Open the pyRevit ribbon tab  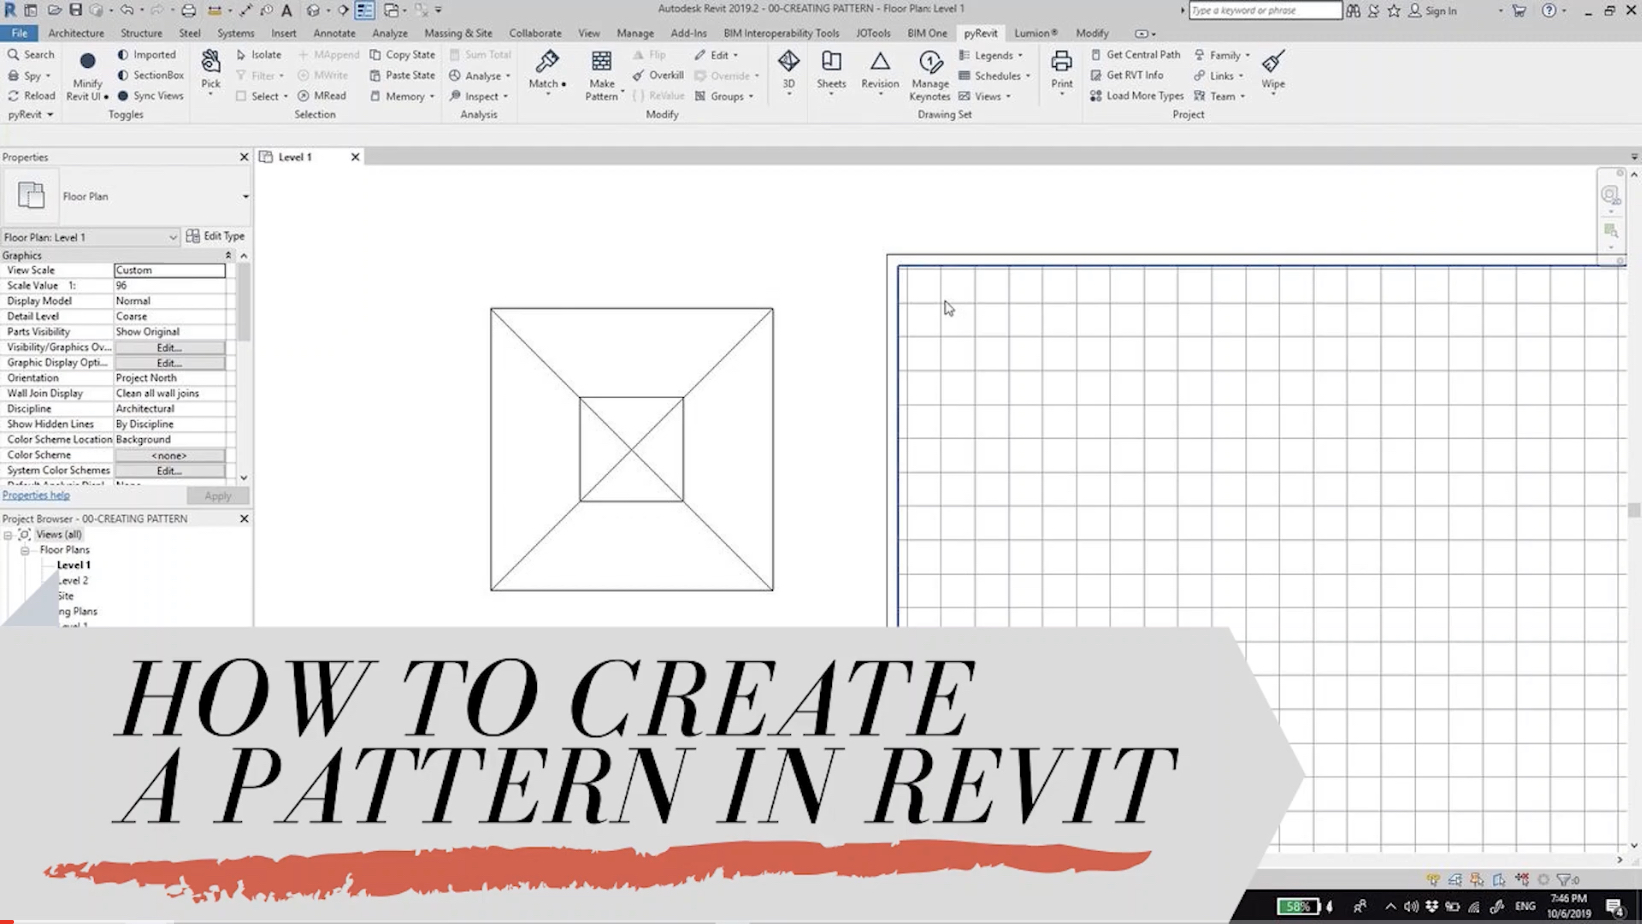(980, 32)
